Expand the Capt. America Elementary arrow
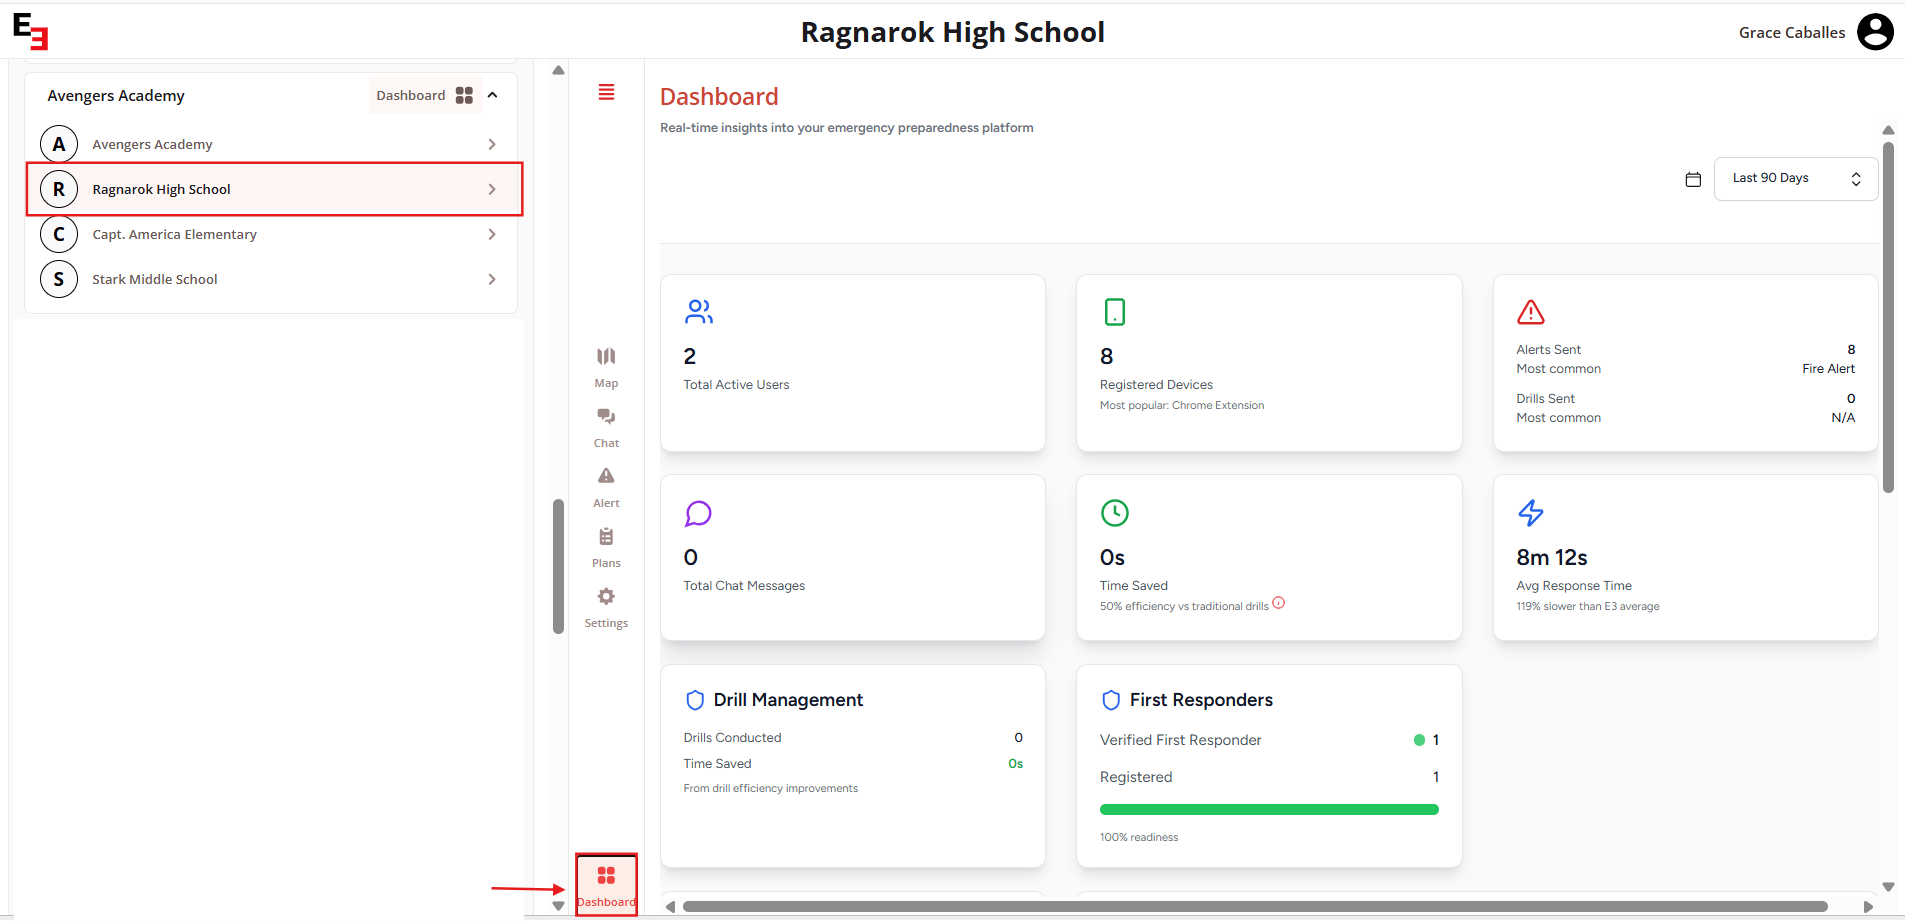Image resolution: width=1905 pixels, height=921 pixels. tap(492, 234)
